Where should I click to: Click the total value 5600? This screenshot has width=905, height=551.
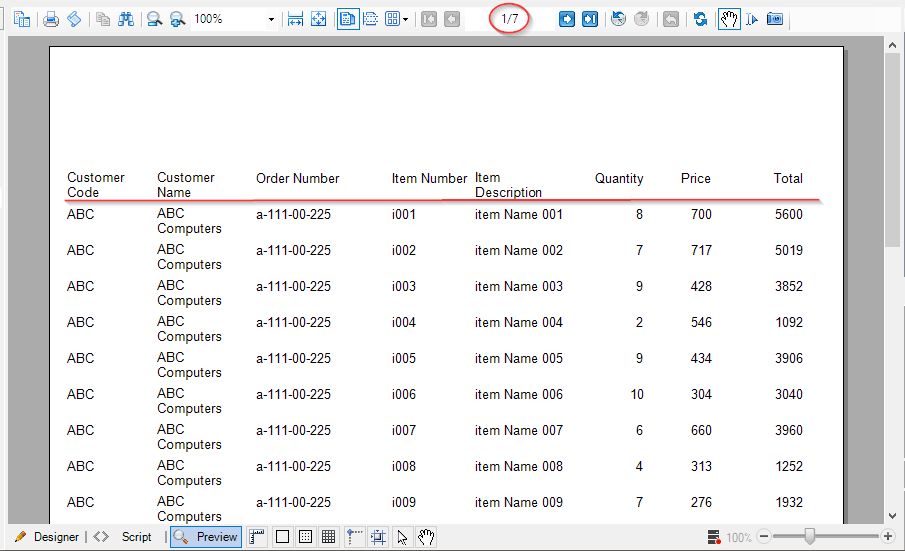[788, 214]
